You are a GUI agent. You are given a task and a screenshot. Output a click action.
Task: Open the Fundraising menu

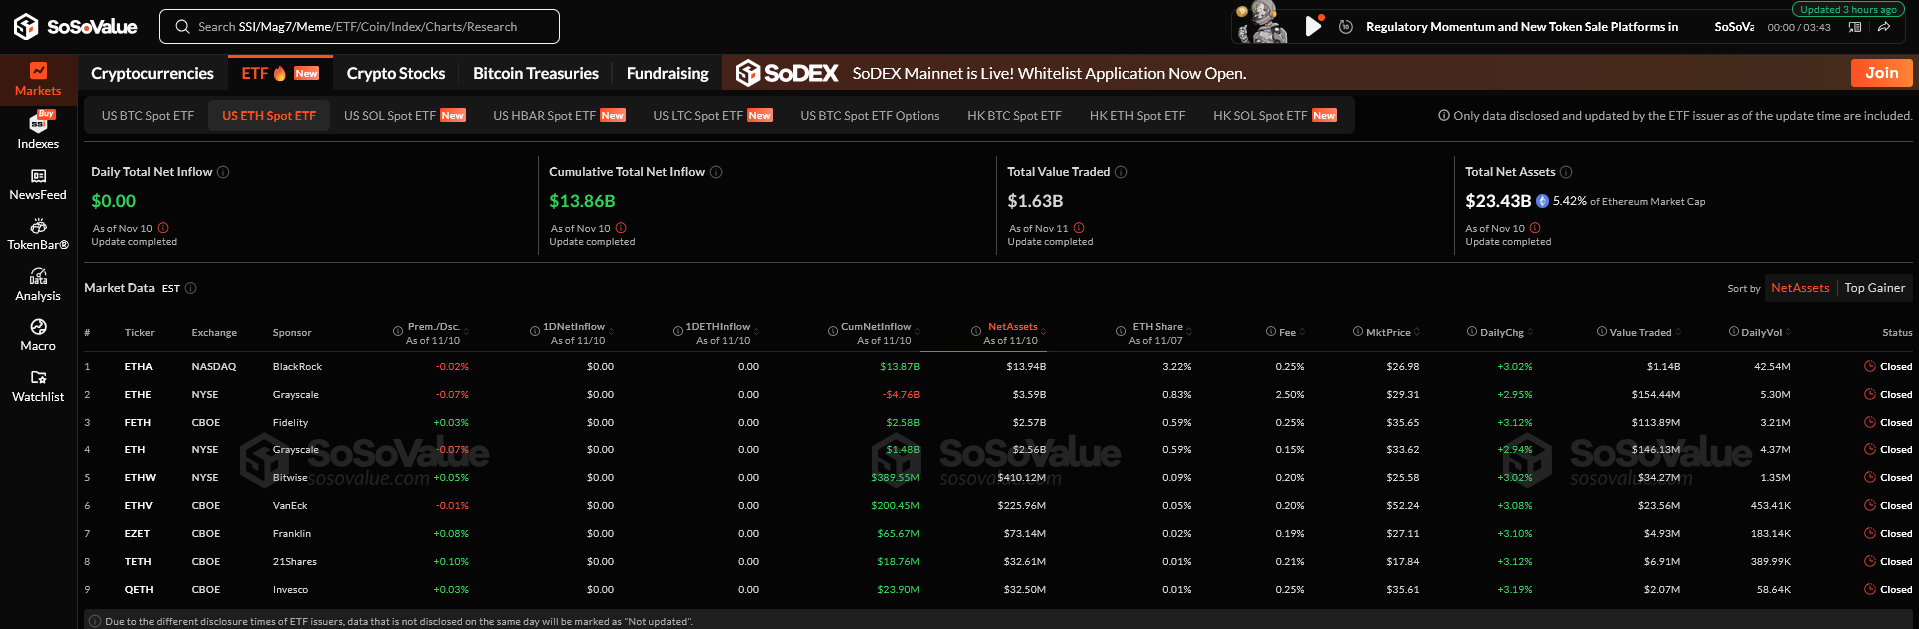(x=667, y=73)
